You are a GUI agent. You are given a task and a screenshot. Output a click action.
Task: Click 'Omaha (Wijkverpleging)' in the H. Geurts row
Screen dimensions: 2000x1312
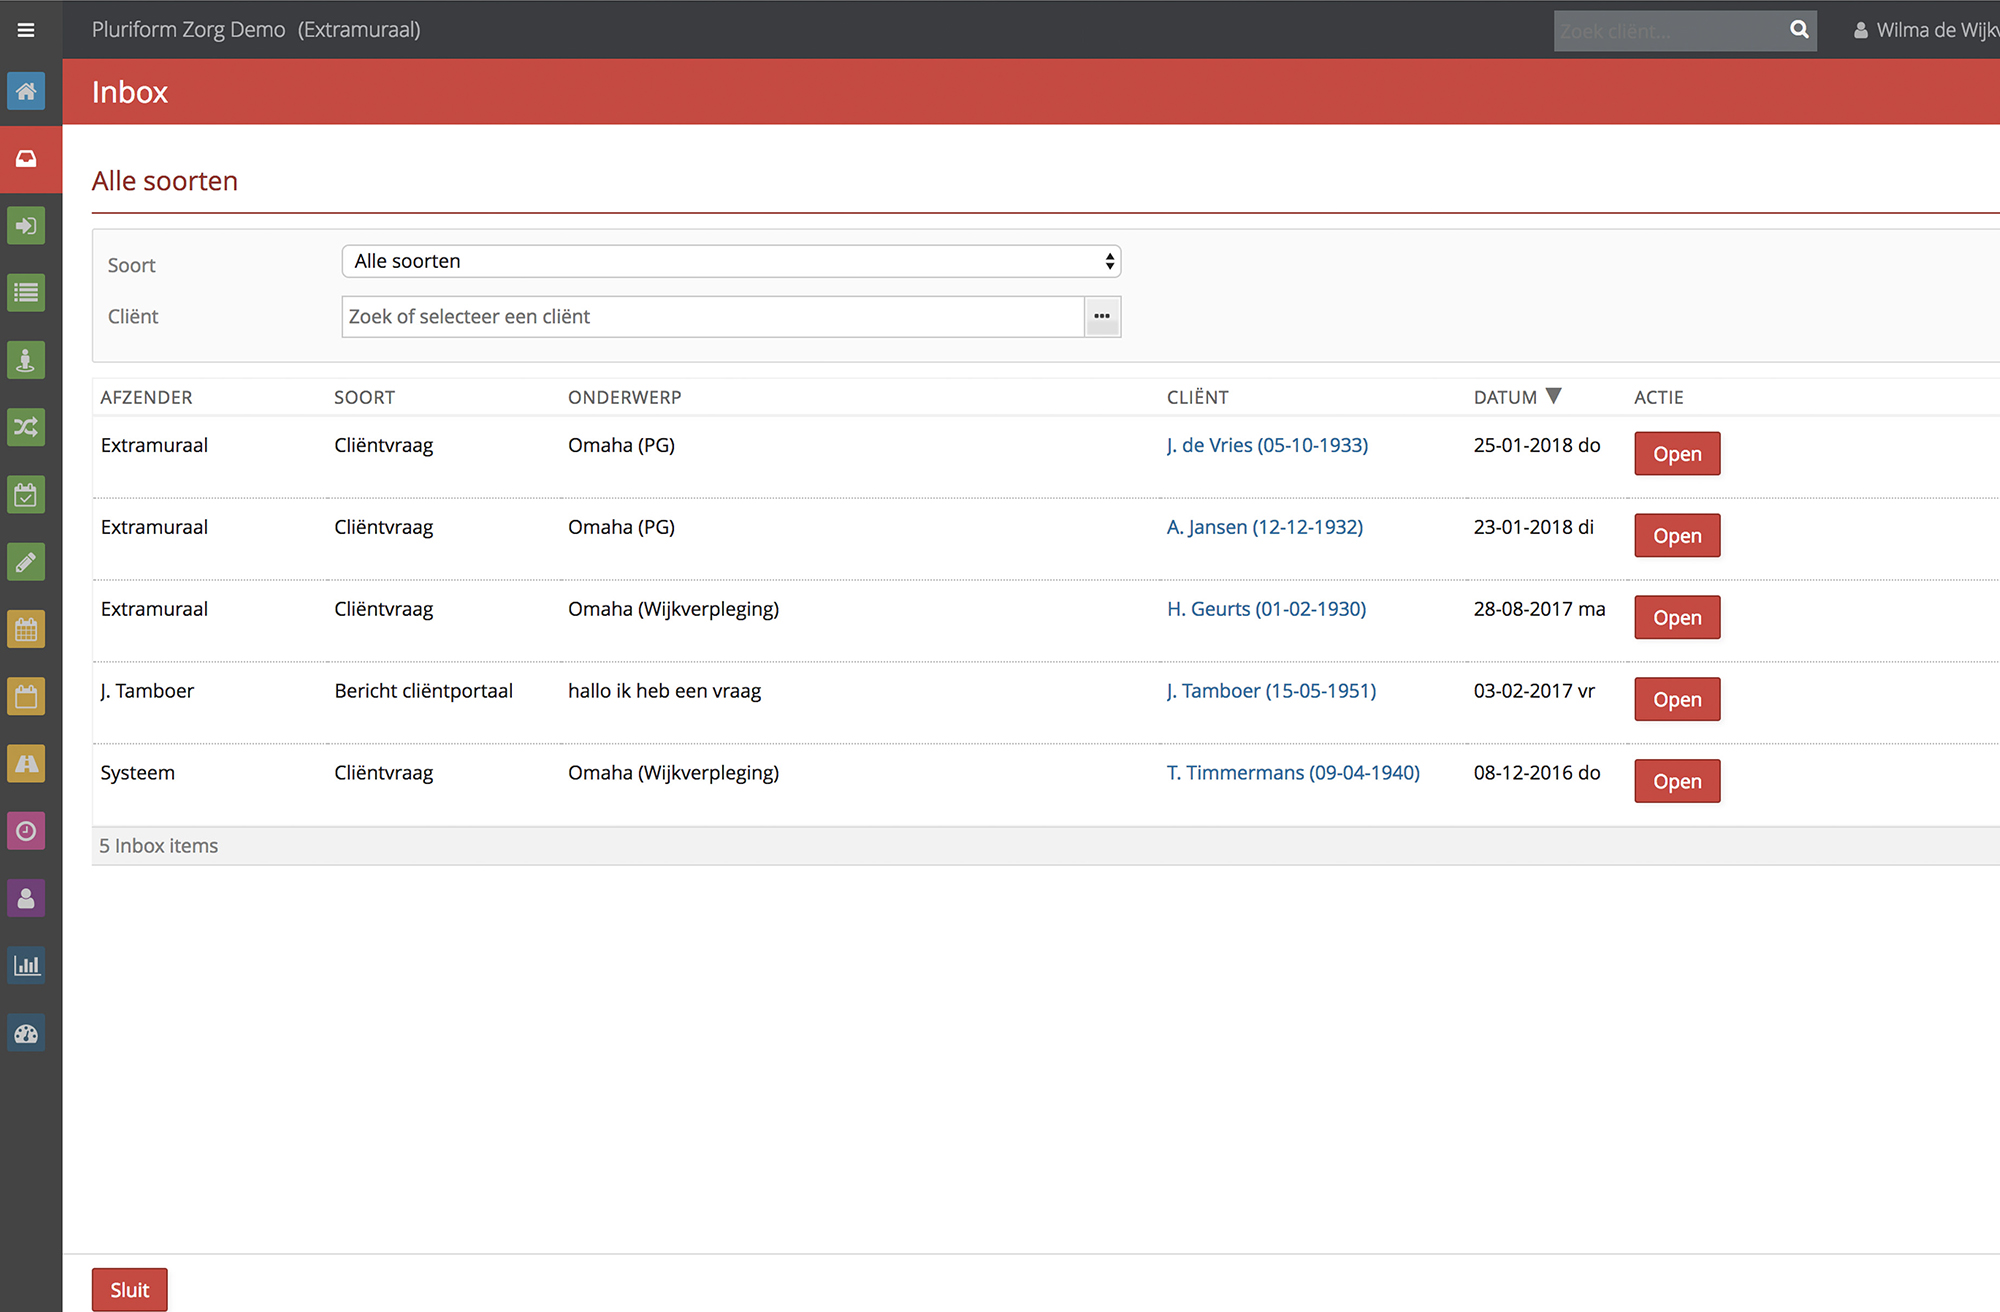coord(673,609)
